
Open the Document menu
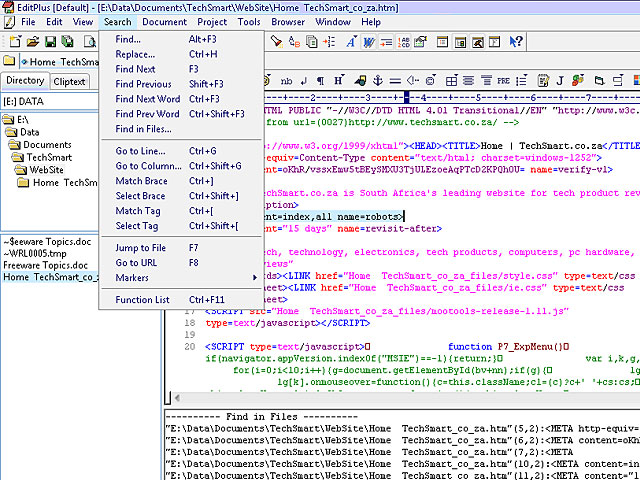pos(164,21)
